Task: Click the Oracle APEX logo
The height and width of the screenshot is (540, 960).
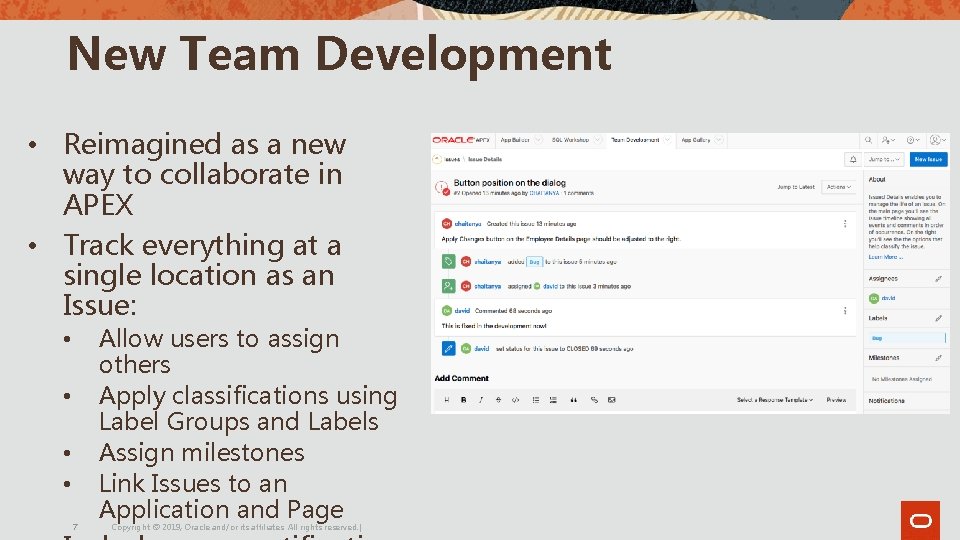Action: pos(461,140)
